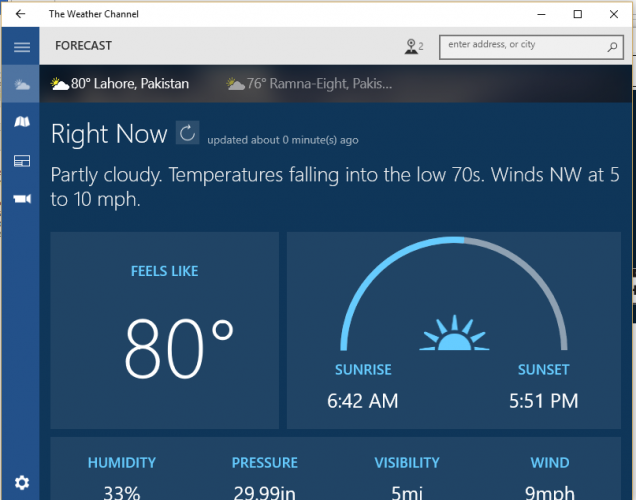Click the FEELS LIKE label
The height and width of the screenshot is (500, 636).
(164, 271)
